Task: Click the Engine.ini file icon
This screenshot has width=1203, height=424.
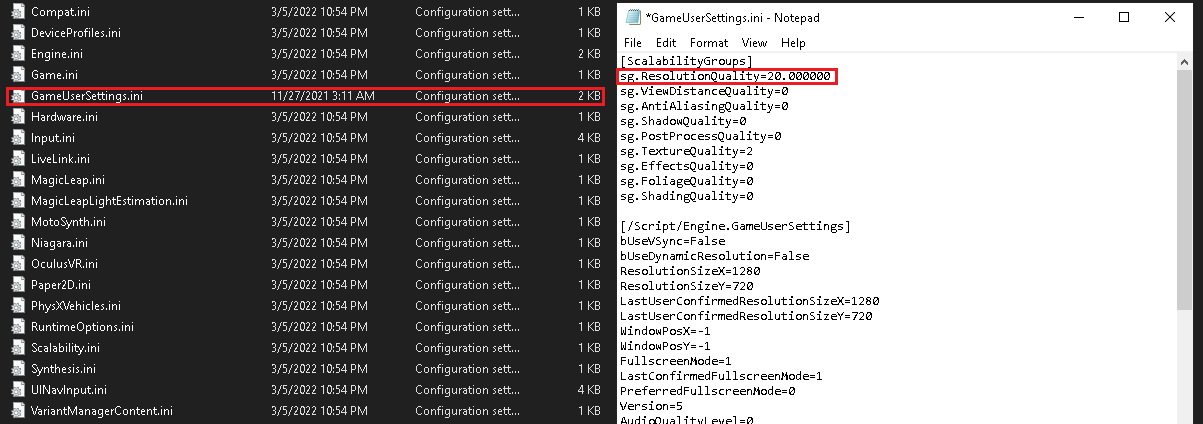Action: pos(17,54)
